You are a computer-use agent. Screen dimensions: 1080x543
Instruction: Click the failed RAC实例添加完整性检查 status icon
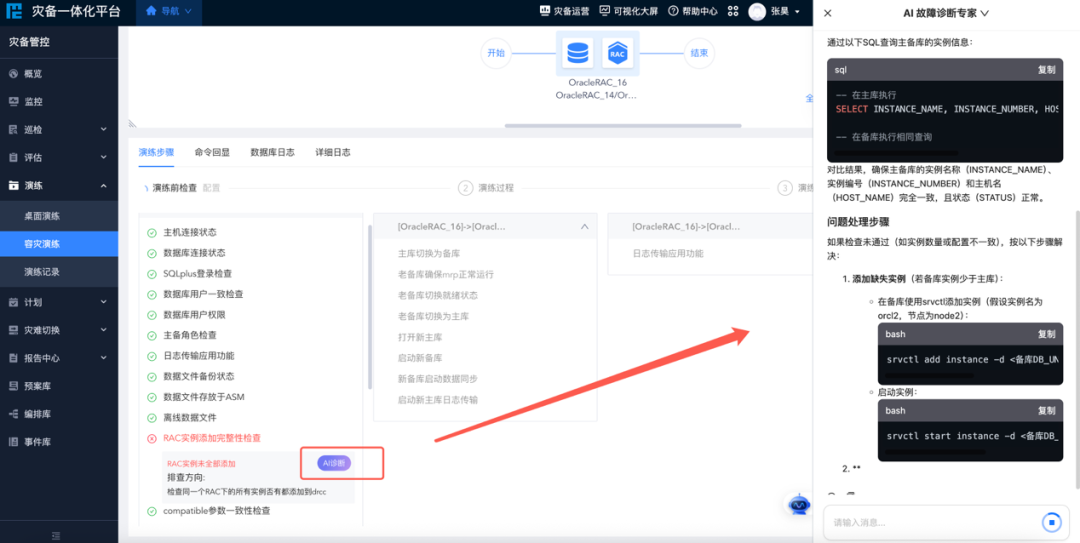(152, 438)
